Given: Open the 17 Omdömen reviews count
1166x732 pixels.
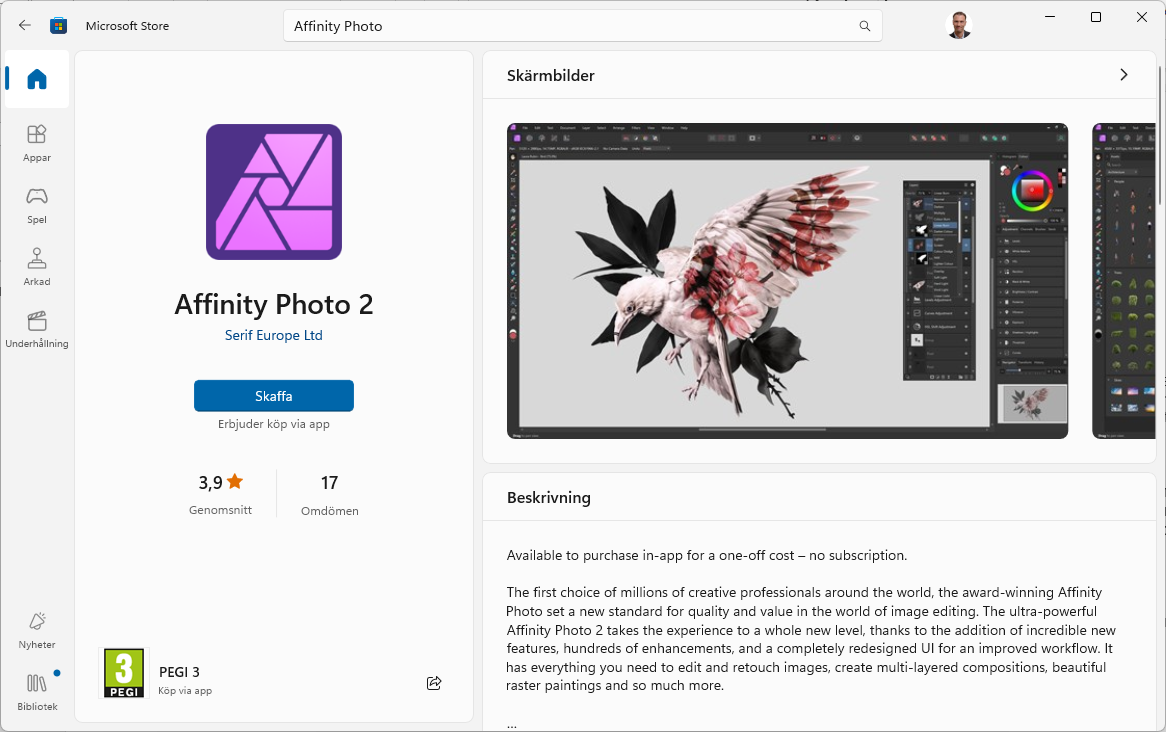Looking at the screenshot, I should (x=329, y=493).
